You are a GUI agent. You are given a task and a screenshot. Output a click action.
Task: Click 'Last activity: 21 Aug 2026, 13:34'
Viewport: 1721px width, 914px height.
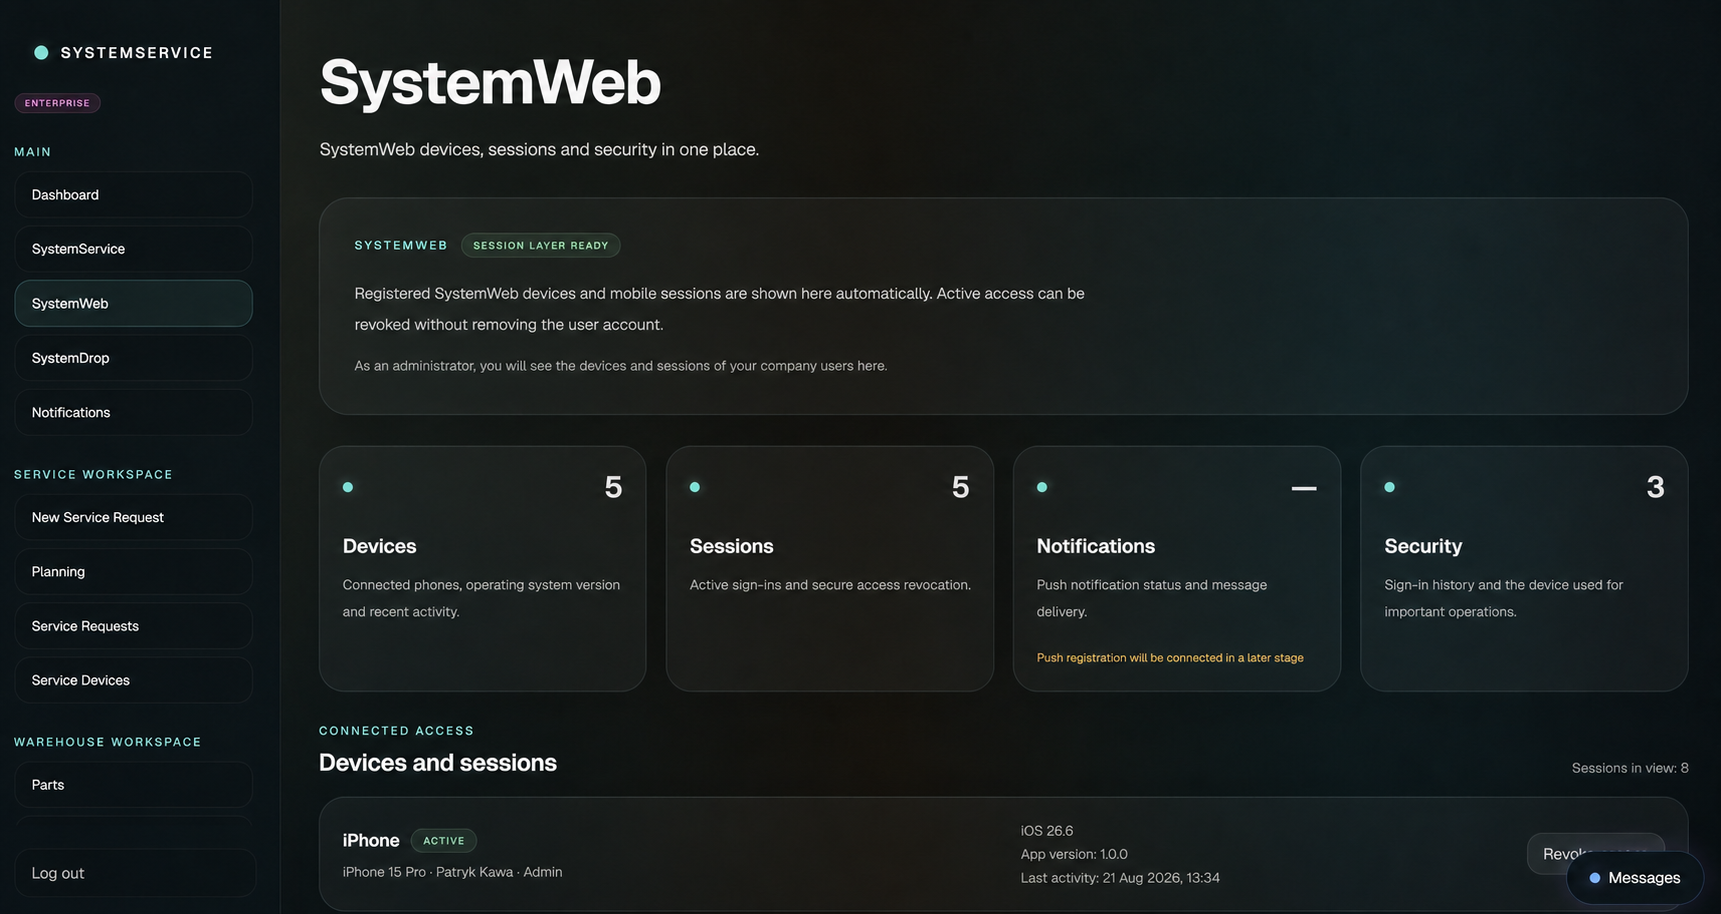point(1120,878)
